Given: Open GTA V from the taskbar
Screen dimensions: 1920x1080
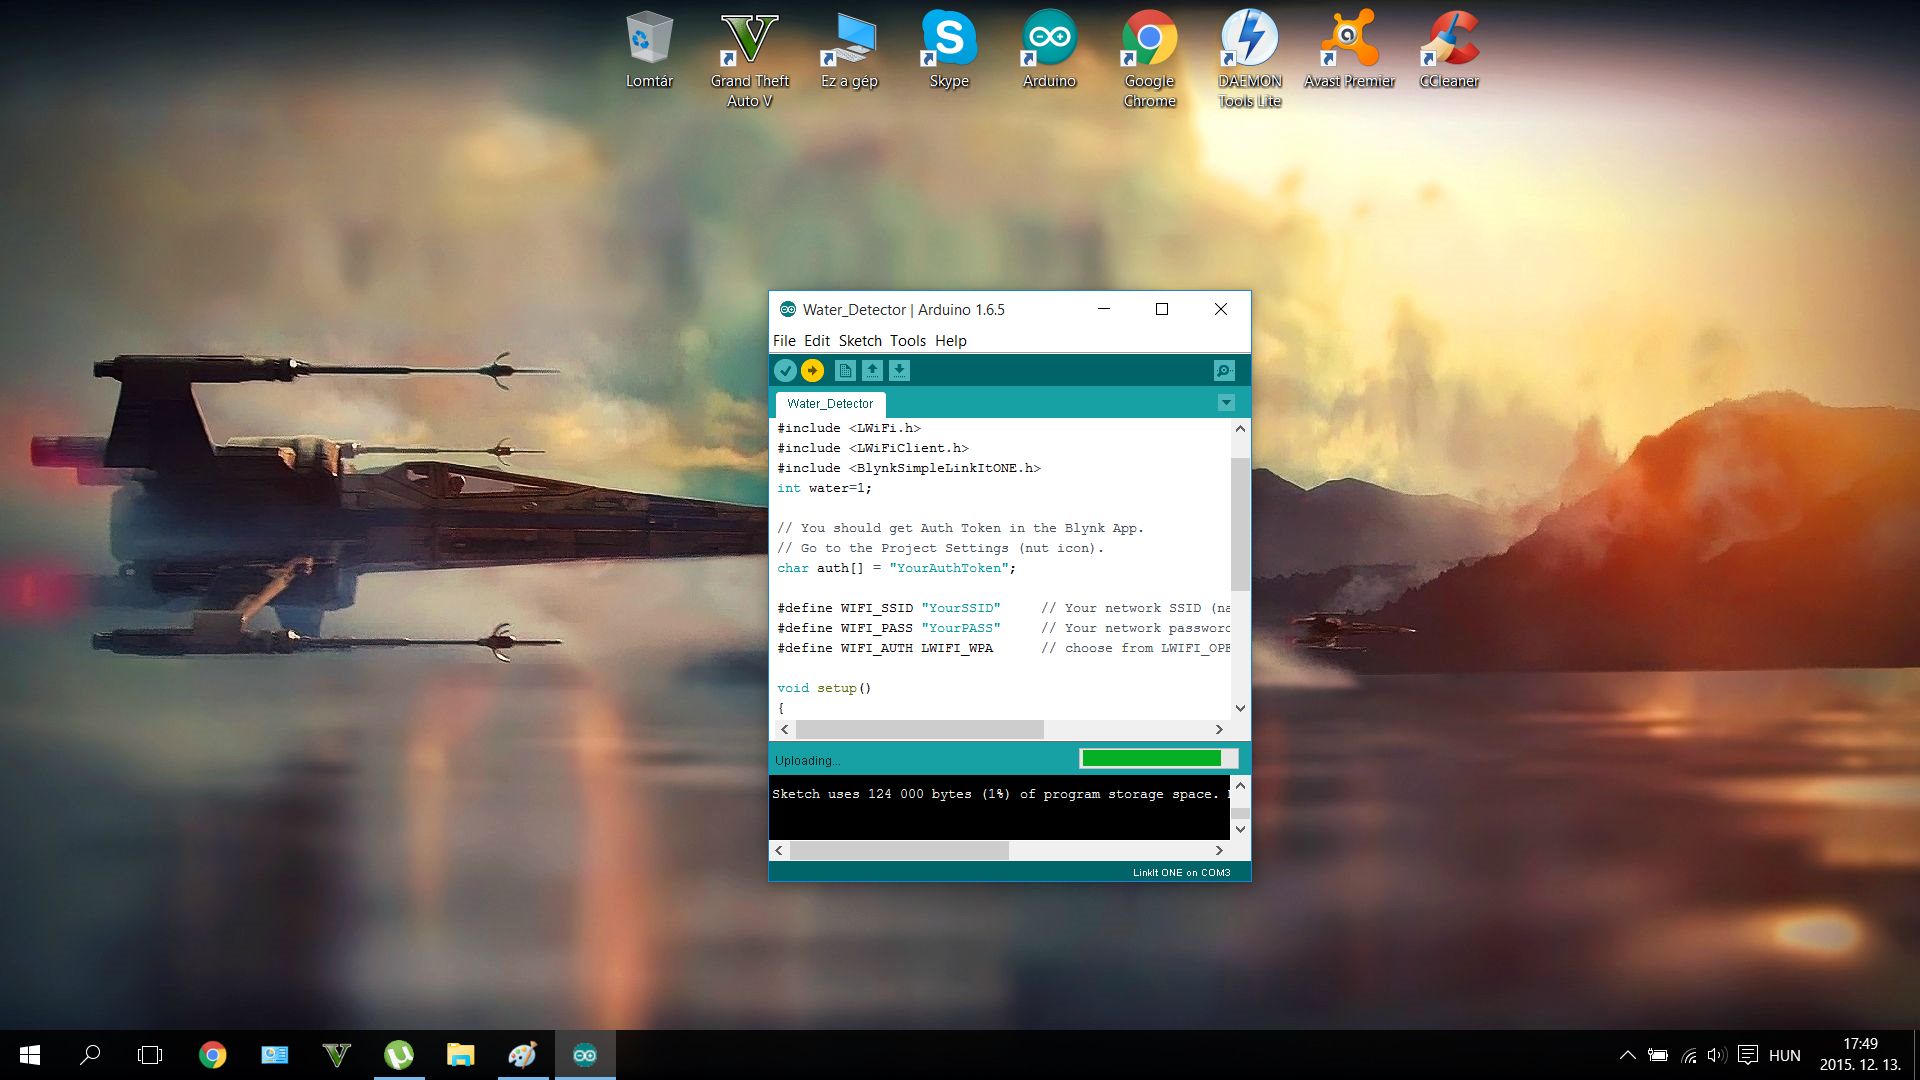Looking at the screenshot, I should pos(337,1055).
